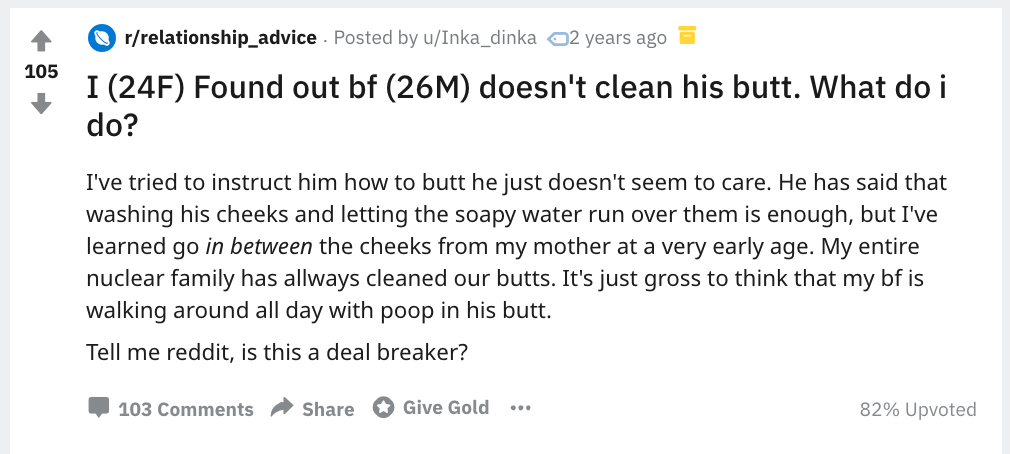Upvote the post with the up arrow
Viewport: 1010px width, 454px height.
pyautogui.click(x=41, y=41)
